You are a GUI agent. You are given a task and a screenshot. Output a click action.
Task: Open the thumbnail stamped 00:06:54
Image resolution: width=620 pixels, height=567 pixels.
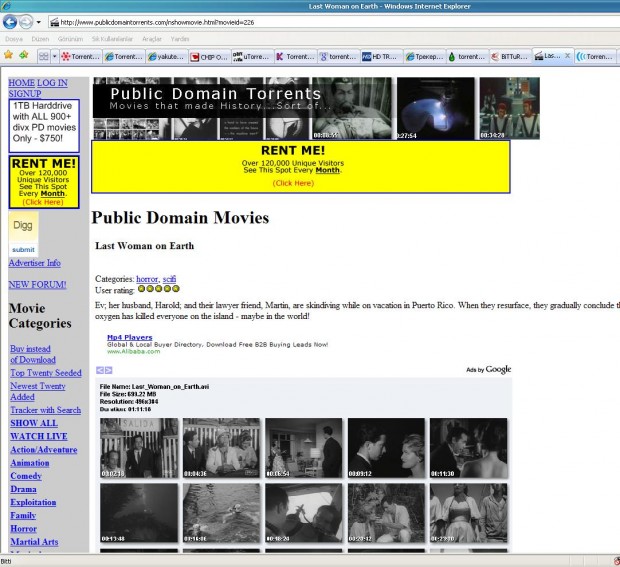tap(304, 448)
